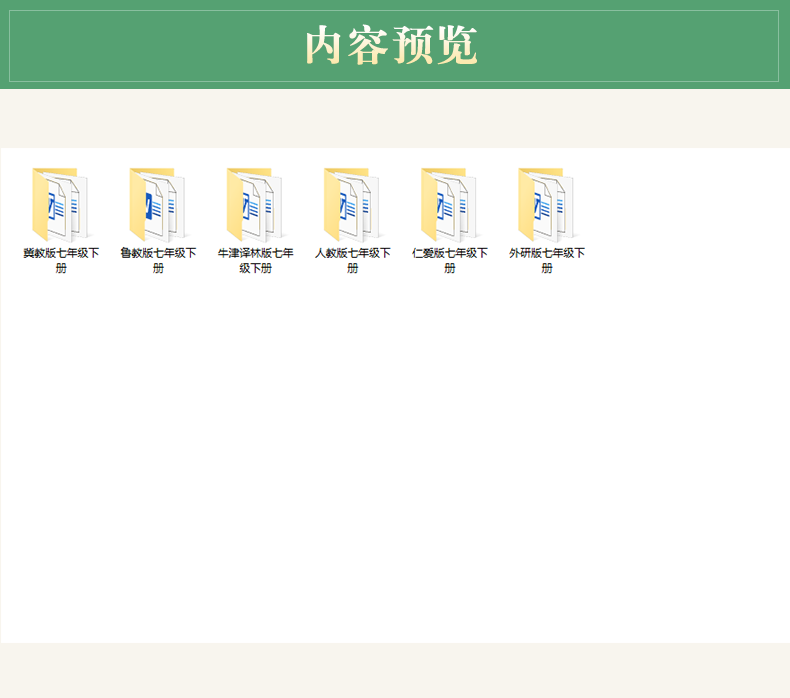790x698 pixels.
Task: Open the 冀教版七年级下册 folder icon
Action: [x=60, y=205]
